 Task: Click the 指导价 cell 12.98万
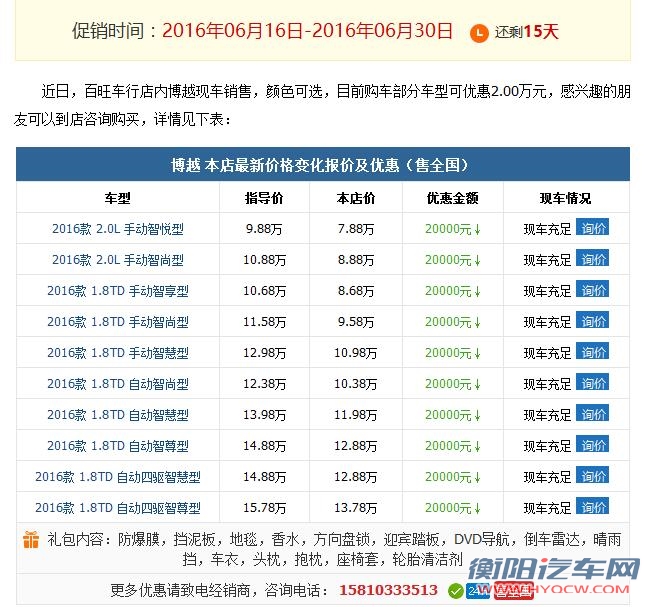pos(264,353)
